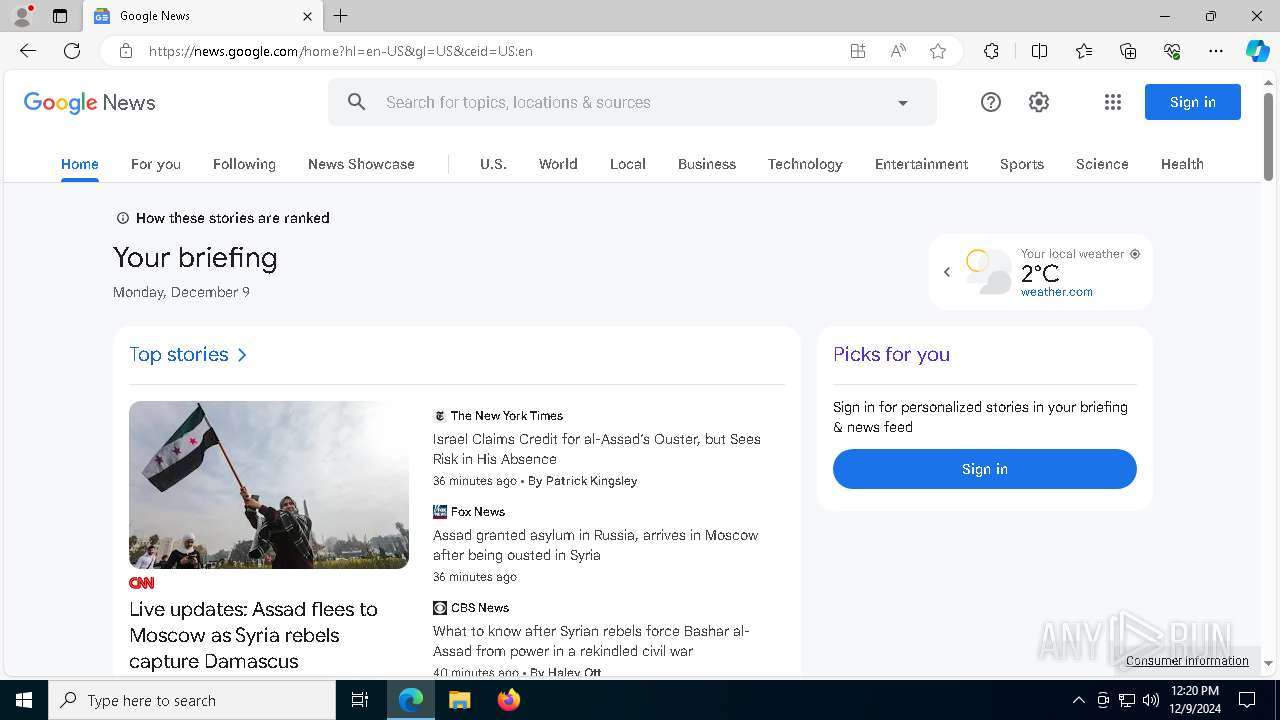Screen dimensions: 1280x720
Task: Open Task View on taskbar
Action: tap(360, 700)
